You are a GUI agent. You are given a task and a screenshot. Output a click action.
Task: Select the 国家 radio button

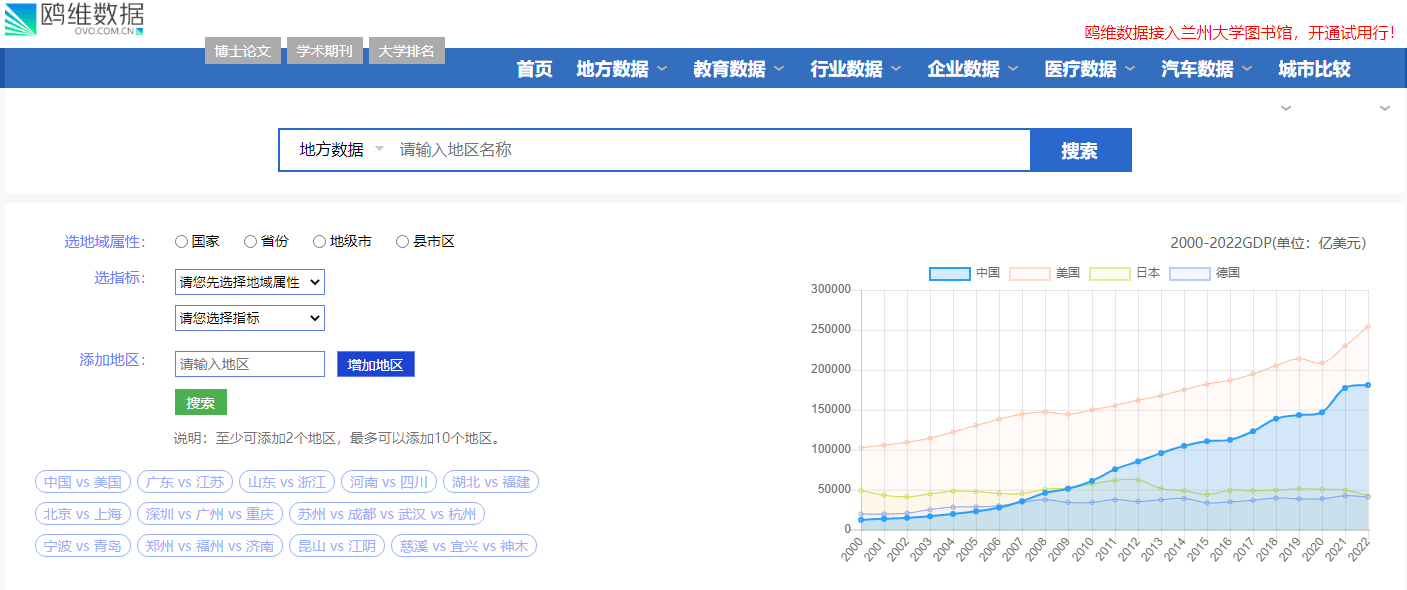click(x=181, y=240)
